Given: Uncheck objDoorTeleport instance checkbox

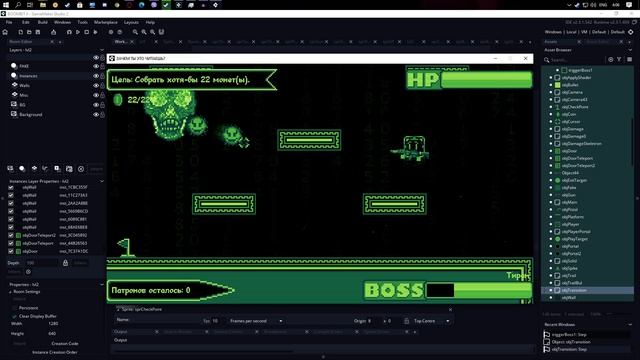Looking at the screenshot, I should tap(11, 243).
